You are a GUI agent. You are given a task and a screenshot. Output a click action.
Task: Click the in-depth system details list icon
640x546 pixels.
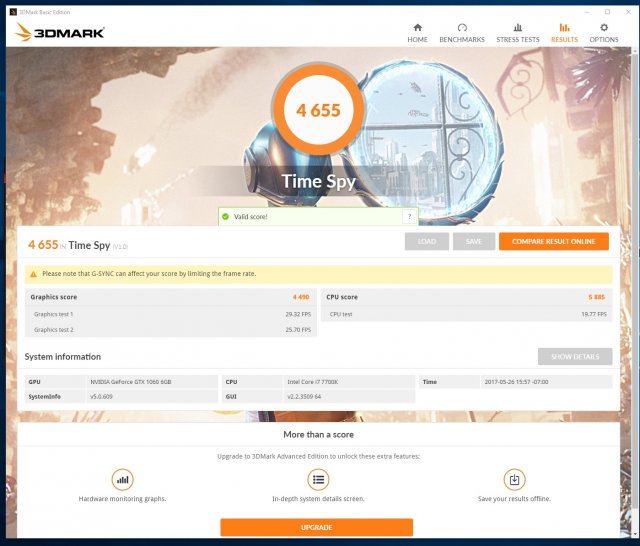coord(318,479)
